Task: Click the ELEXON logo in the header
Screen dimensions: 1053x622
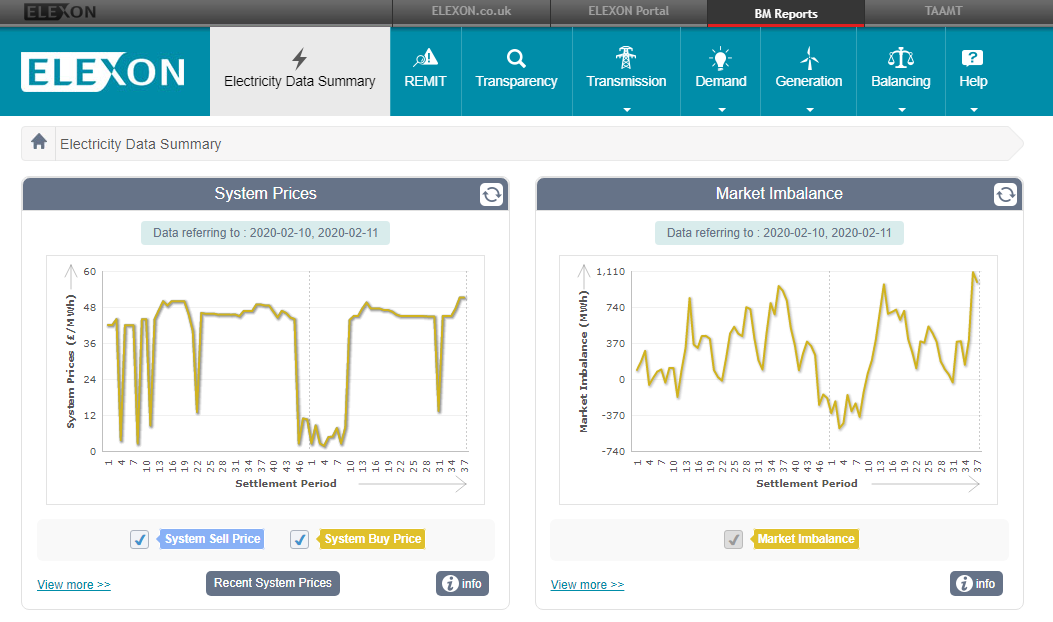Action: coord(103,72)
